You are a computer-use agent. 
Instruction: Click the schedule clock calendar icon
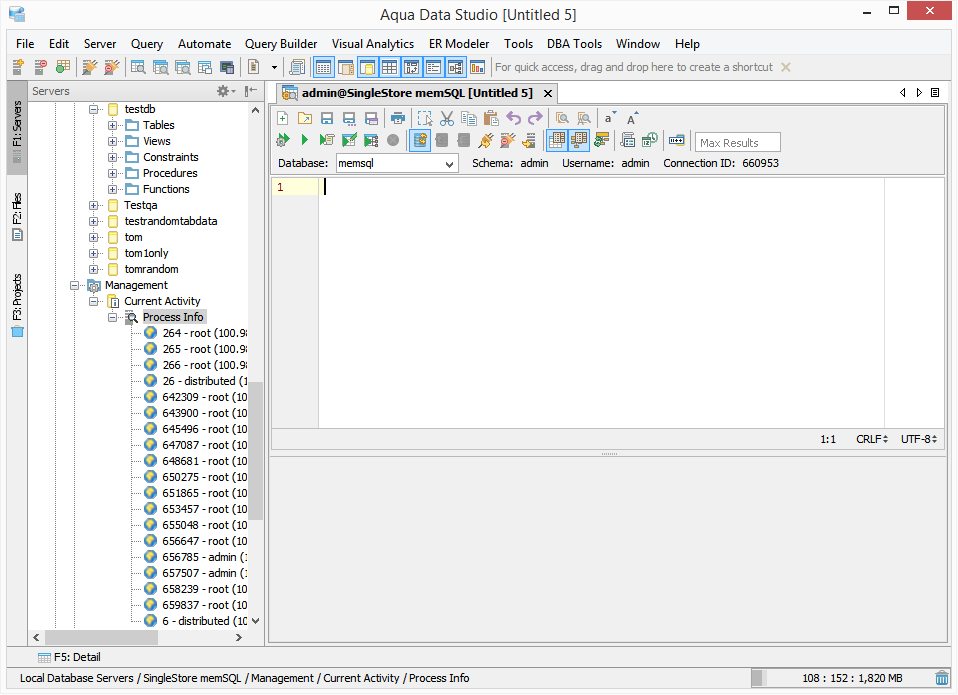649,140
